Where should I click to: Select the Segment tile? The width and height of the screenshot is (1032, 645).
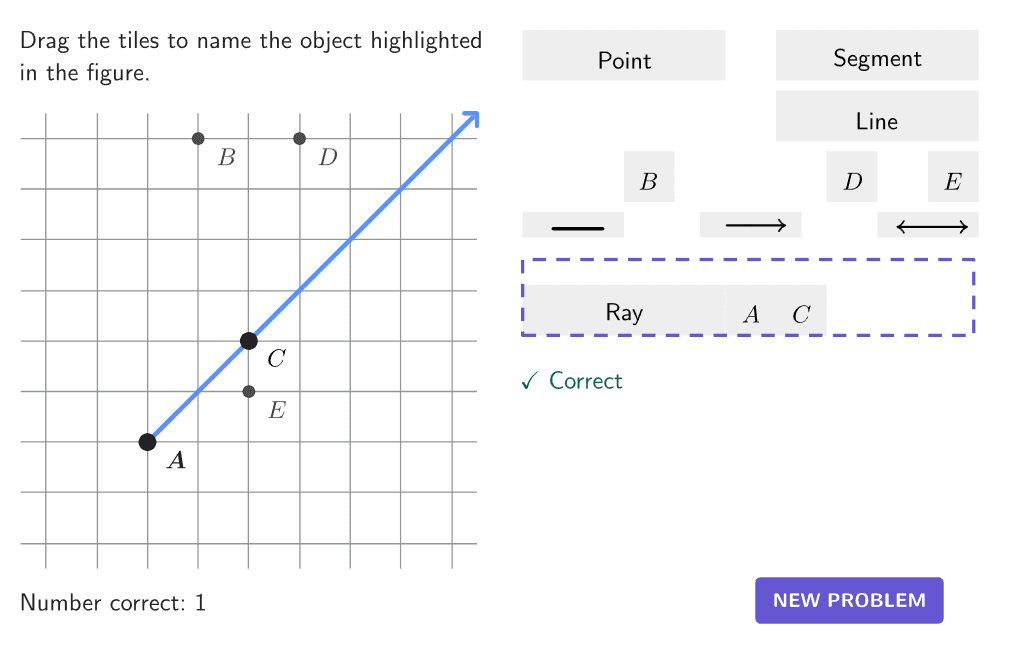(876, 58)
